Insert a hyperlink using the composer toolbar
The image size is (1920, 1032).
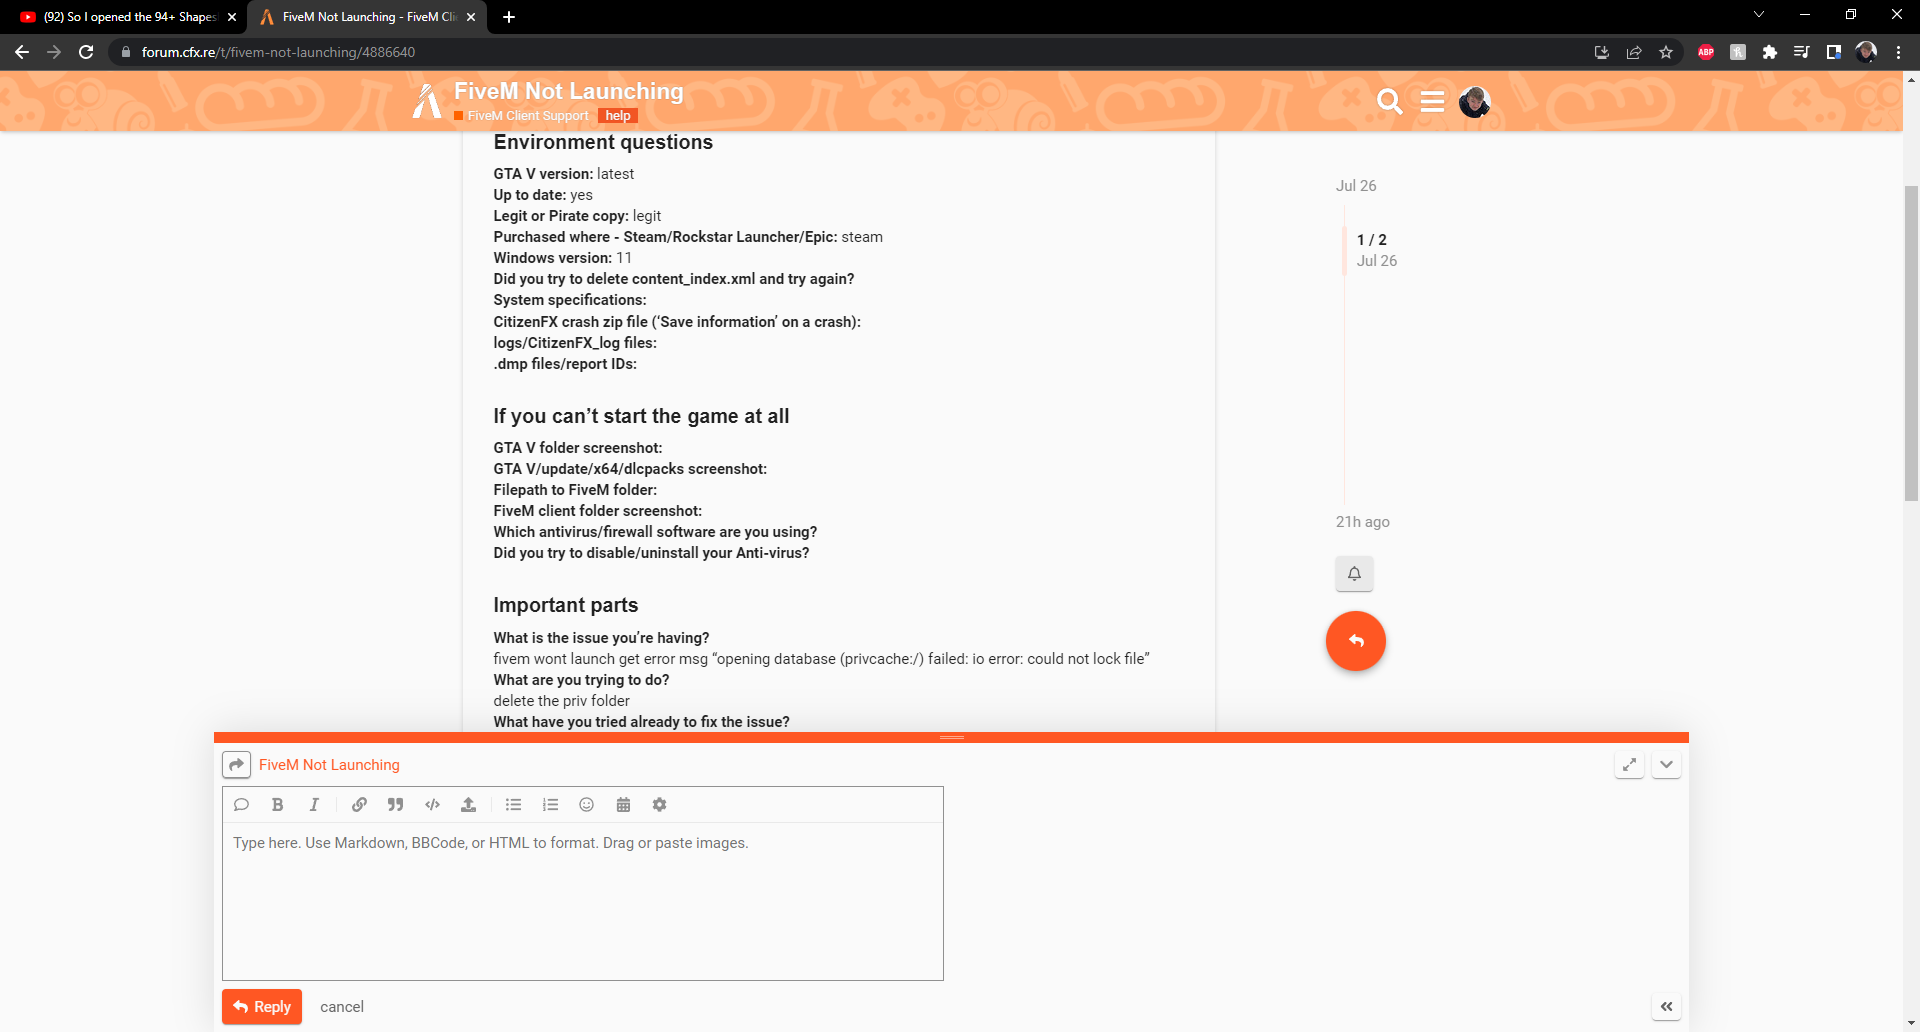click(x=358, y=804)
